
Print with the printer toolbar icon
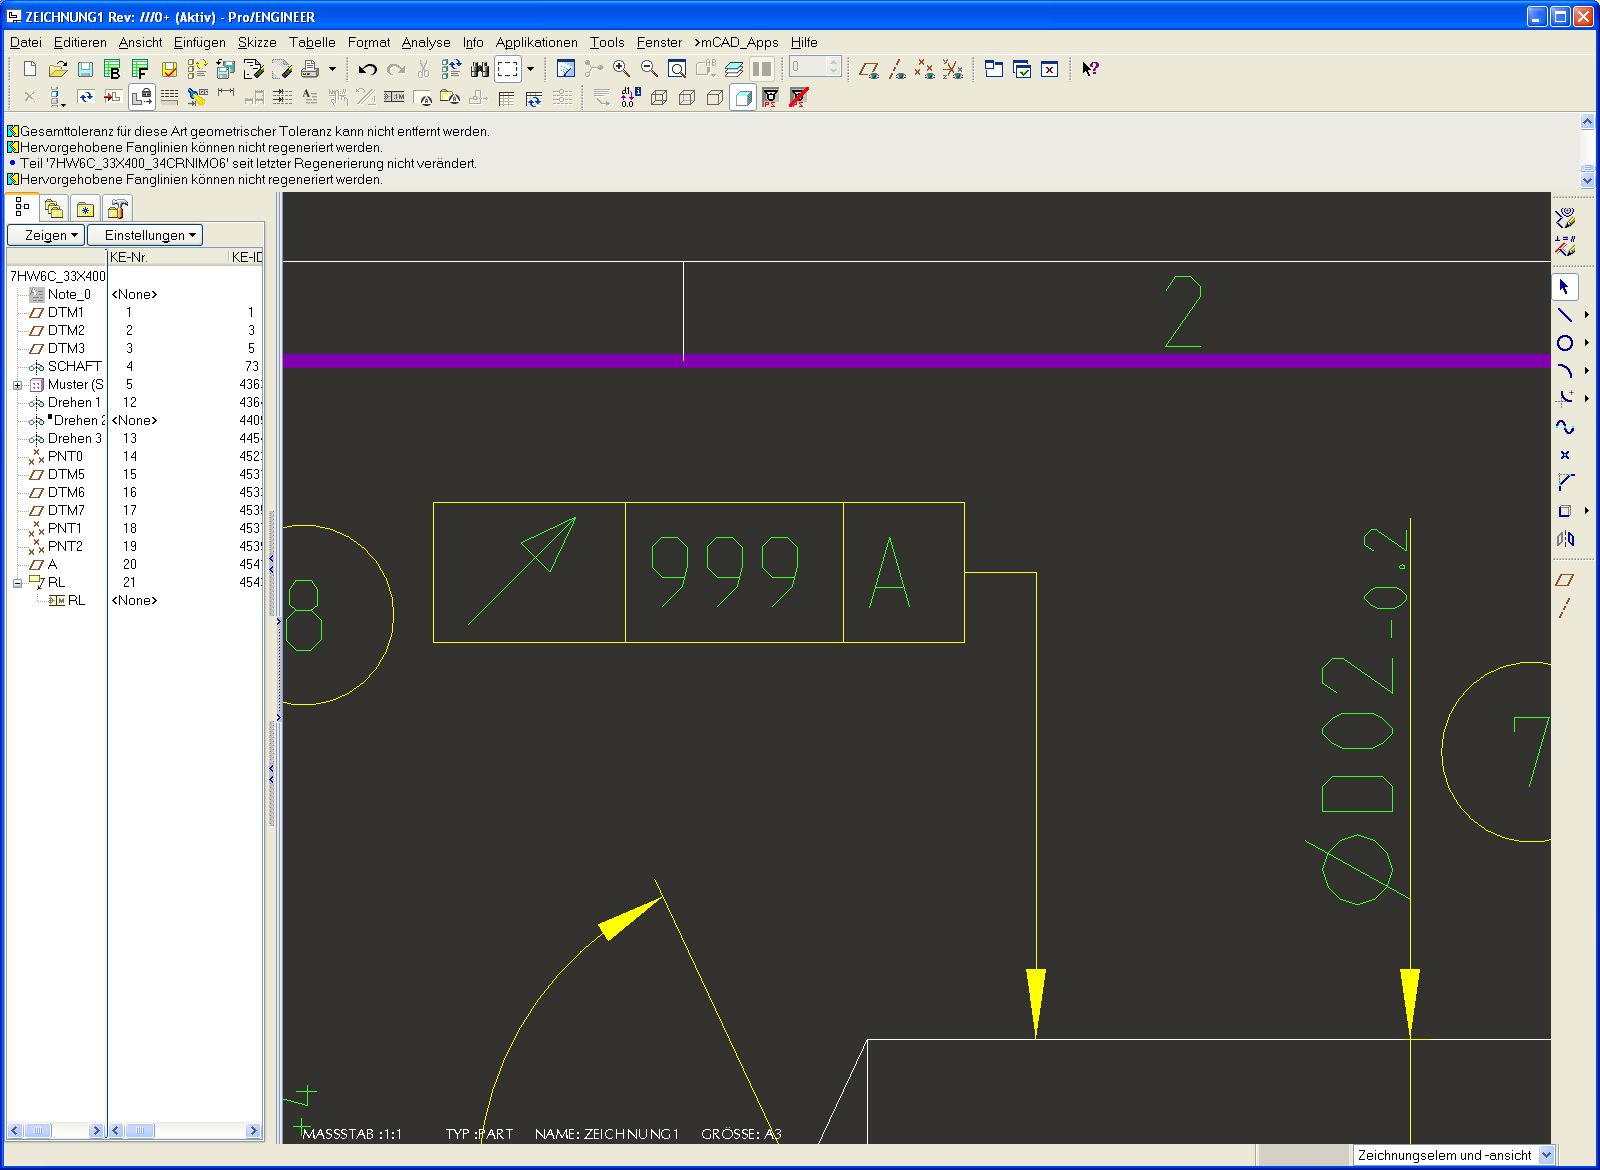coord(310,69)
